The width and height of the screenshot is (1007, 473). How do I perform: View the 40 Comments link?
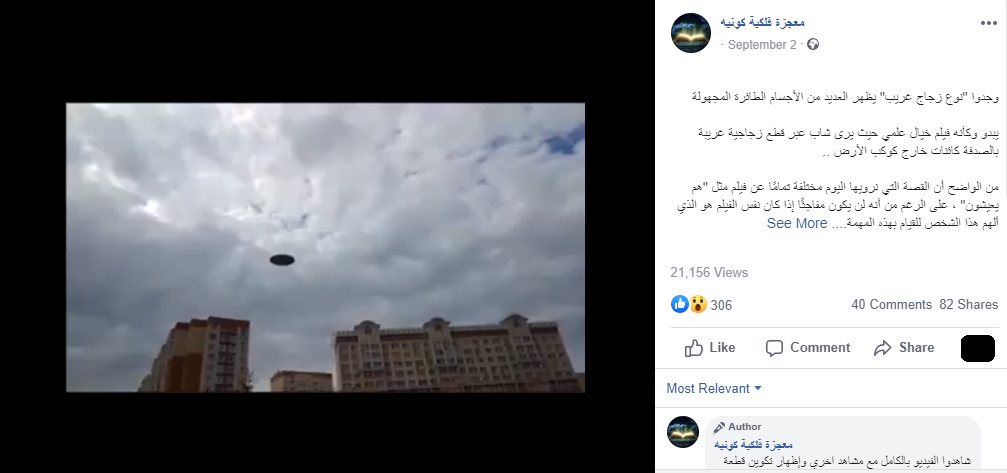(x=891, y=304)
